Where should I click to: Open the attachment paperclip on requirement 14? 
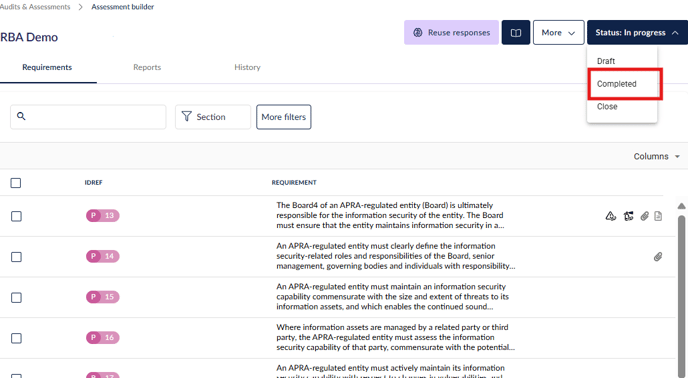pyautogui.click(x=658, y=257)
